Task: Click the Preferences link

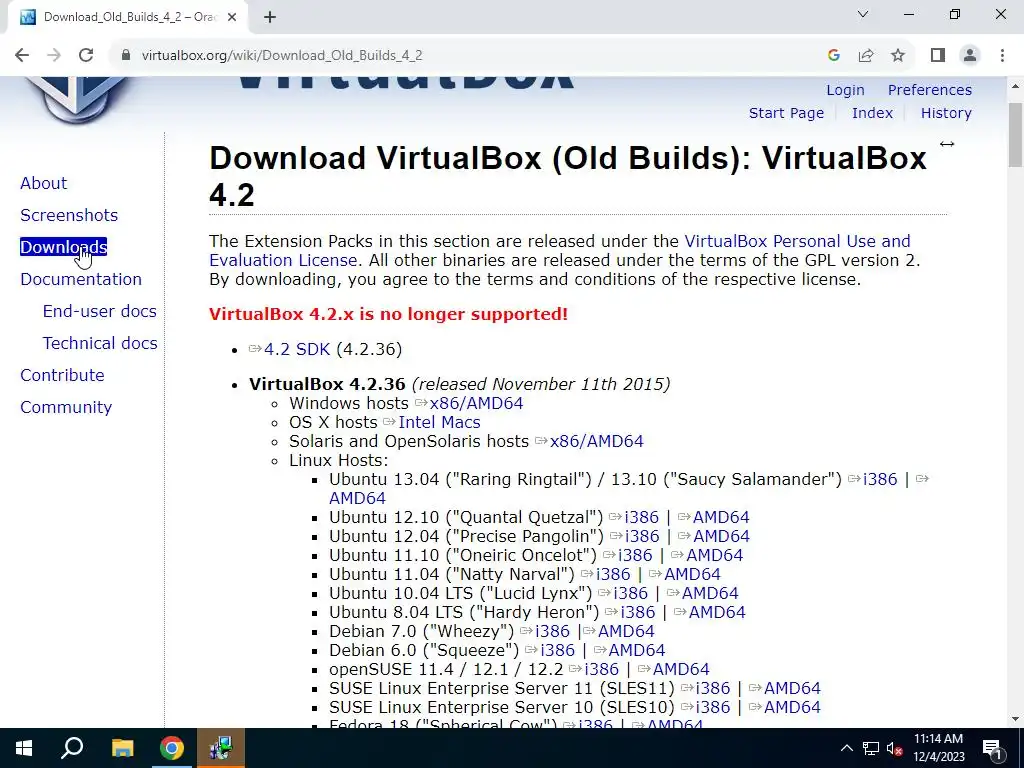Action: [x=929, y=90]
